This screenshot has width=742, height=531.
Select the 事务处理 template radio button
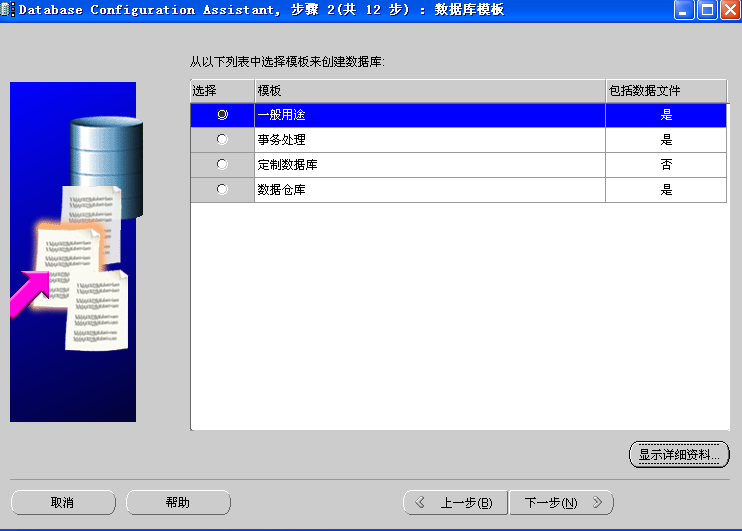(222, 139)
